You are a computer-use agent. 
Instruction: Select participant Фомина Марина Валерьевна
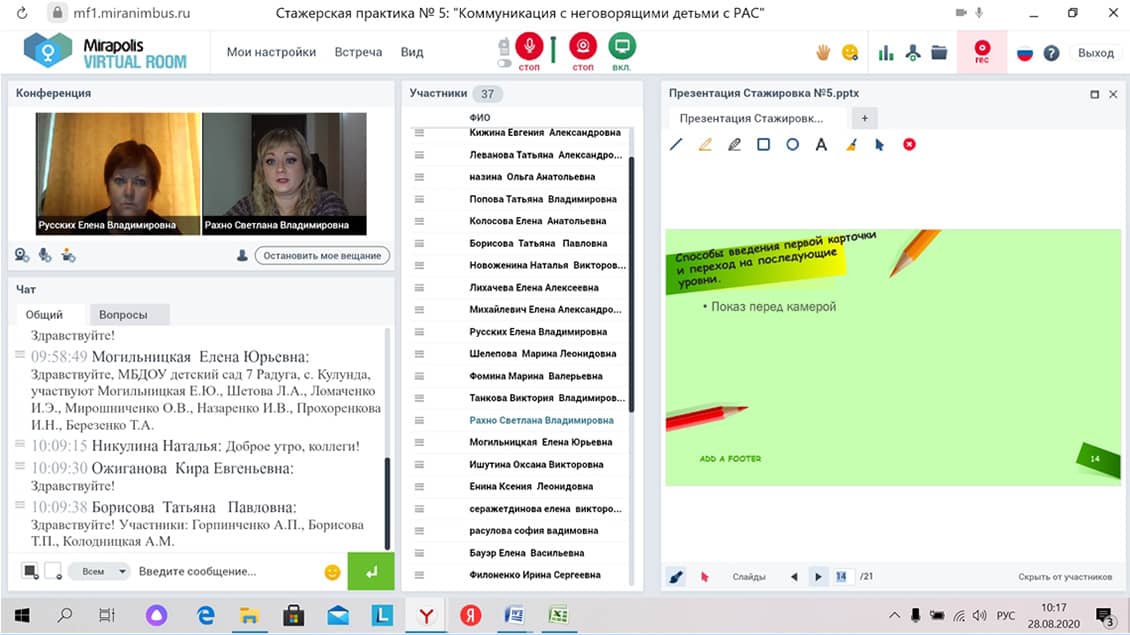pos(535,376)
